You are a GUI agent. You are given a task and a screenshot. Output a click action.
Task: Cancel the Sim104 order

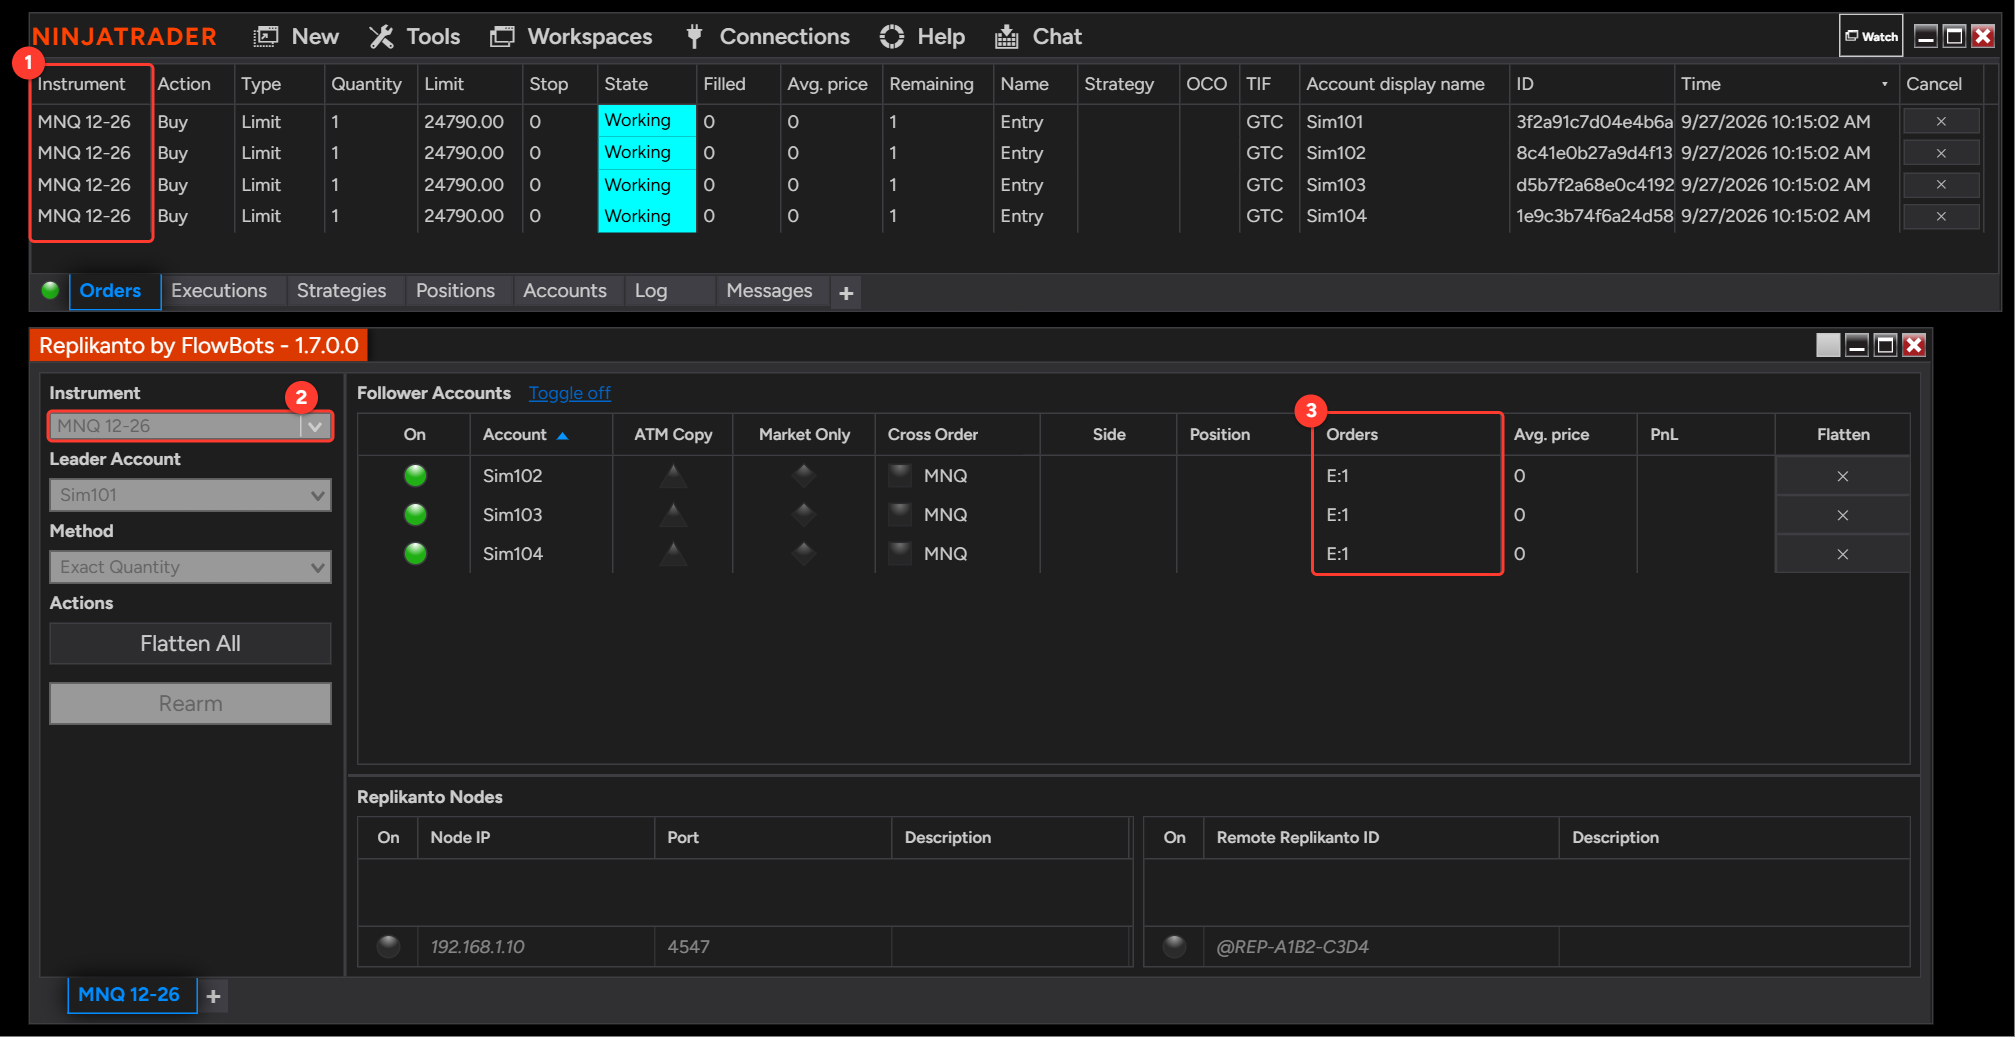[1941, 216]
